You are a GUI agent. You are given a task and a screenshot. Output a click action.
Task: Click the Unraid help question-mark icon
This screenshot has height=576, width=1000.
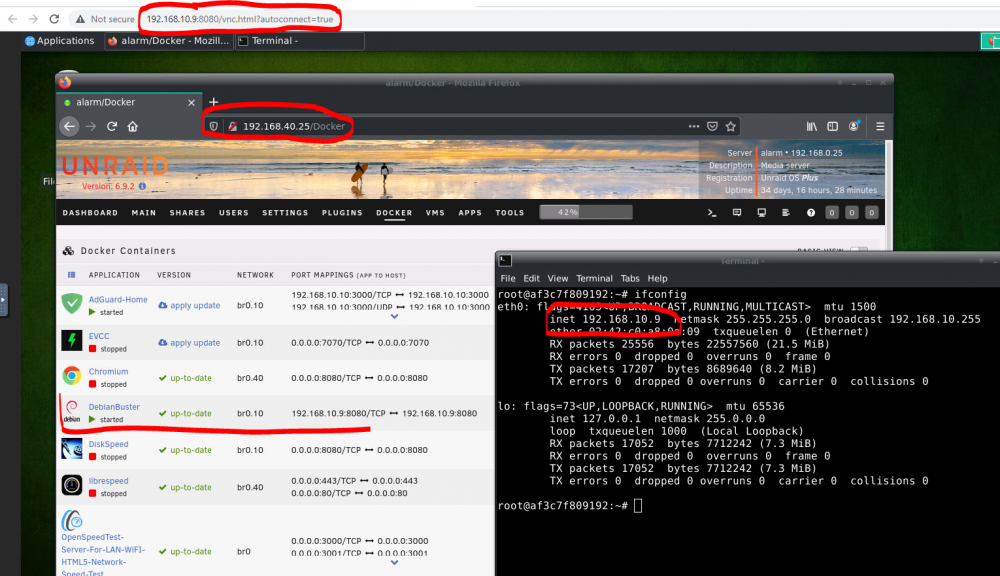(811, 213)
